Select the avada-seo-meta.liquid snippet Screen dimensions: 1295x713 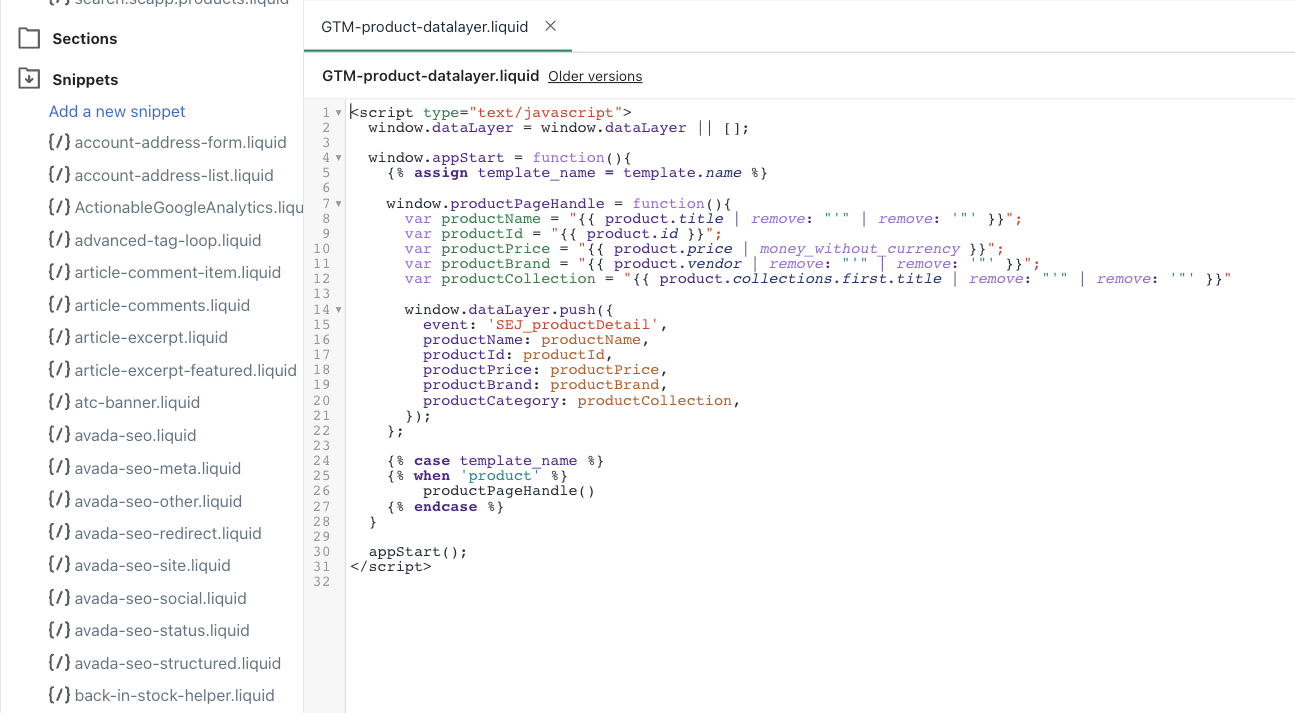(x=155, y=468)
